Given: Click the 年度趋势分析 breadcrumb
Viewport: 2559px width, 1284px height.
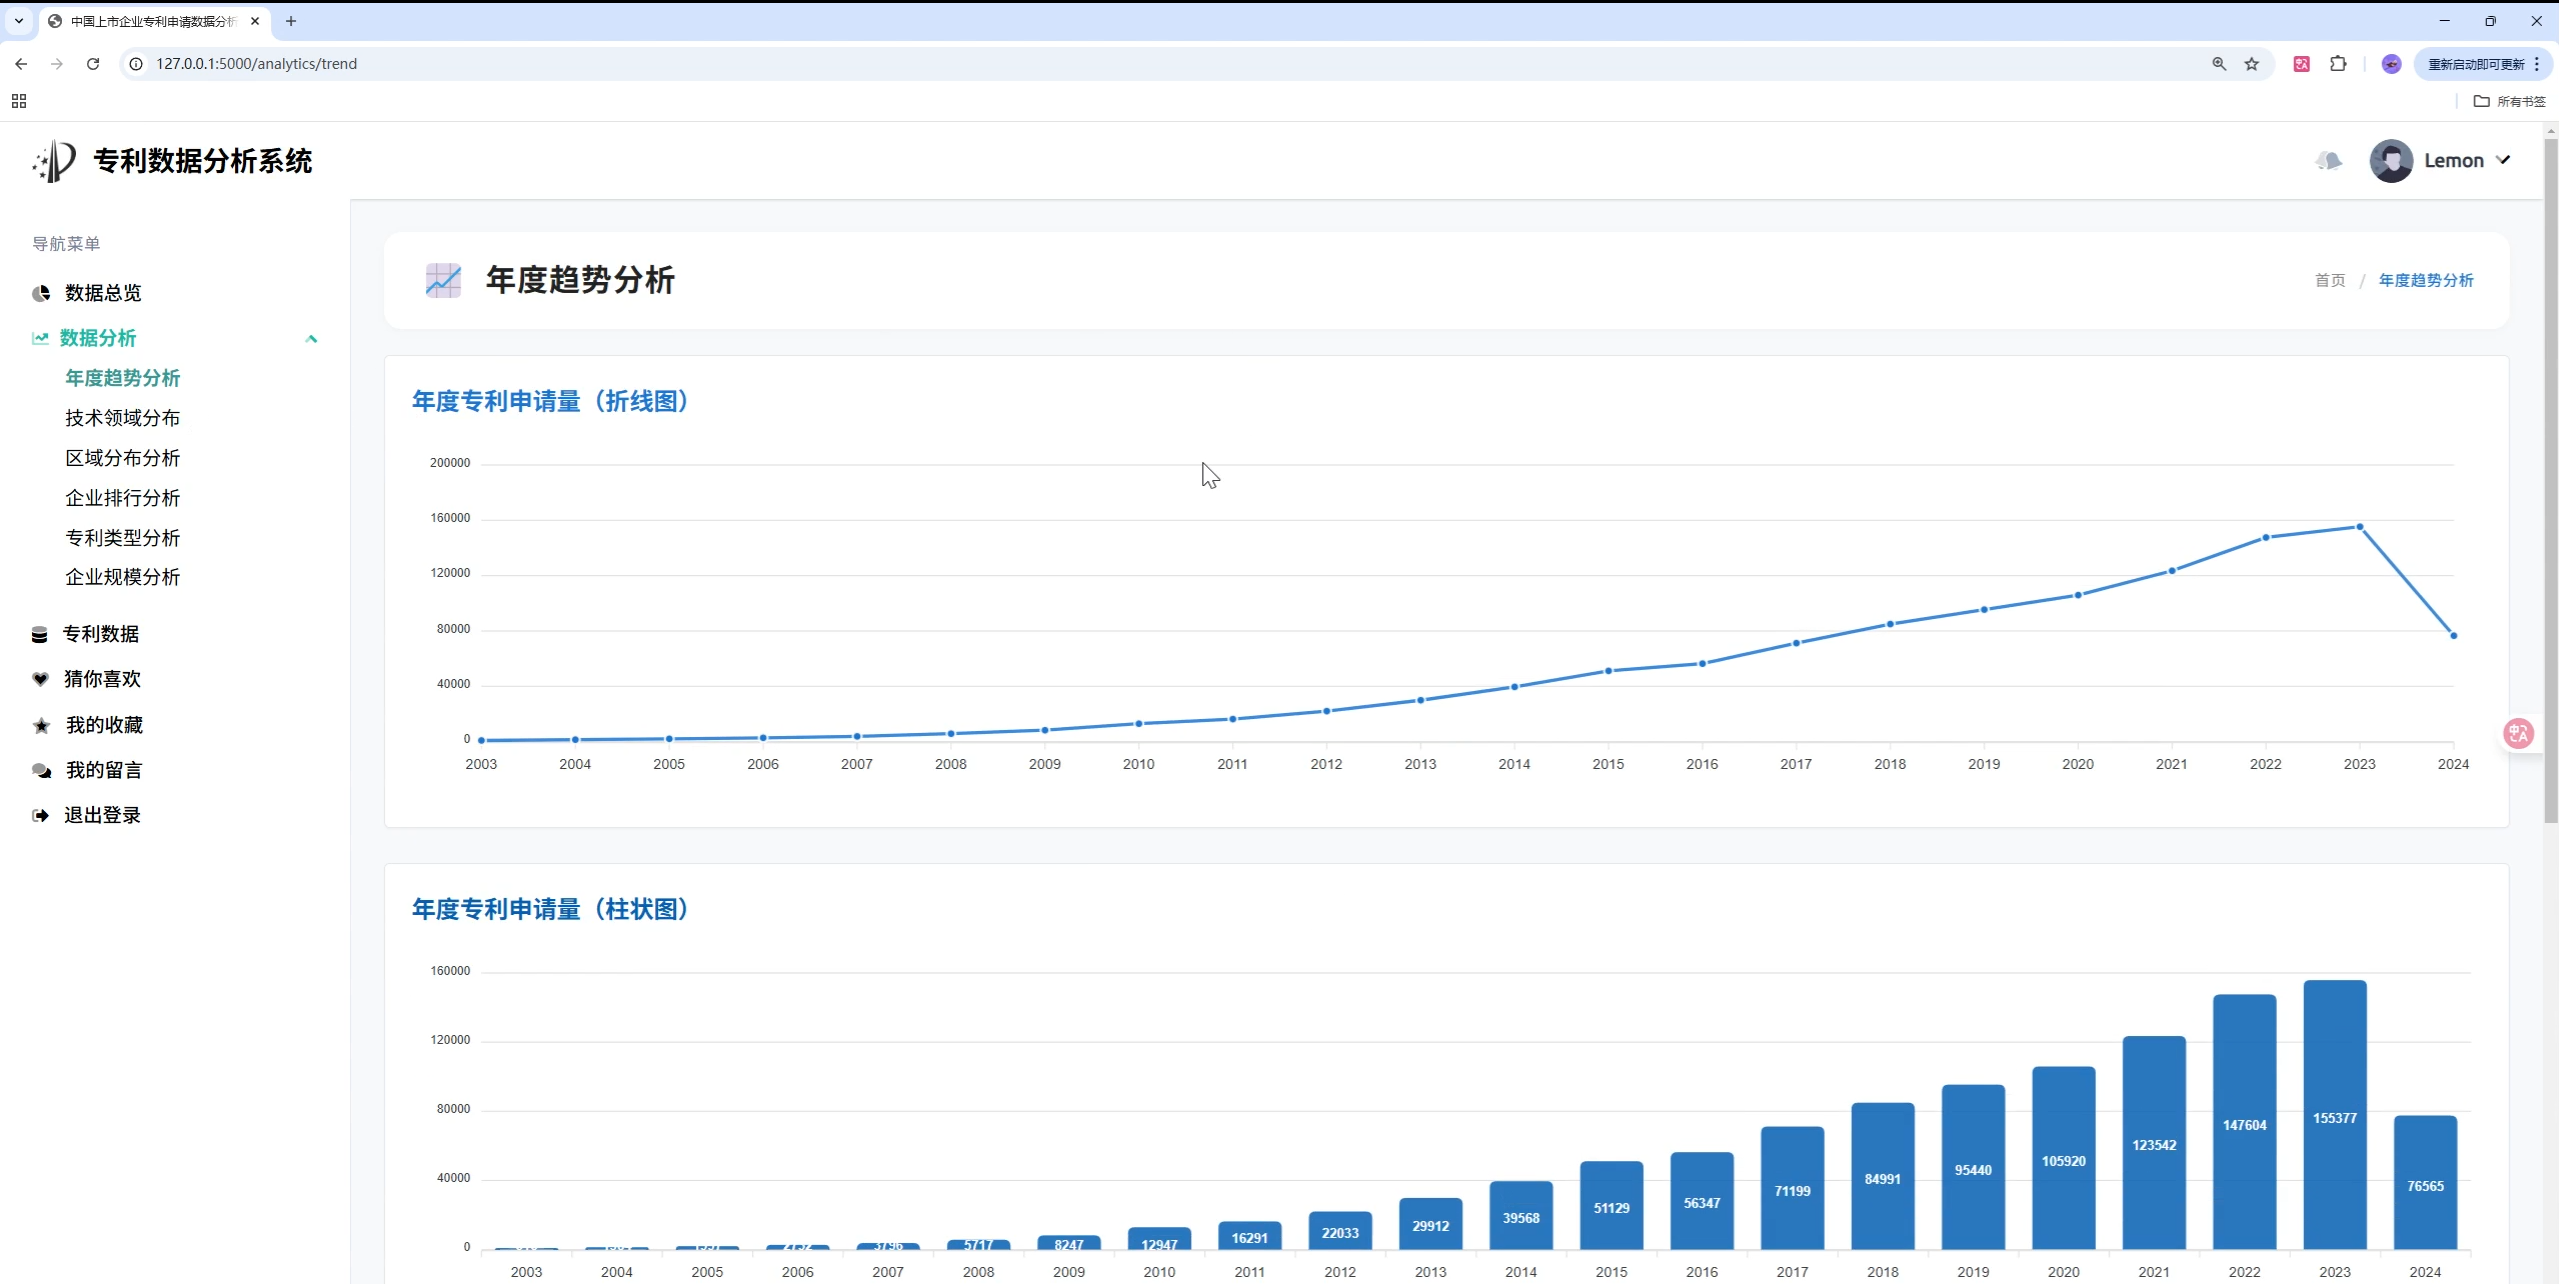Looking at the screenshot, I should pyautogui.click(x=2426, y=281).
